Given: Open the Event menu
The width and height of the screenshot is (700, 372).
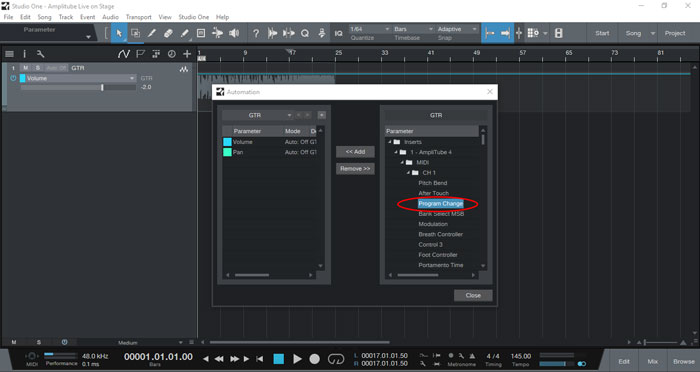Looking at the screenshot, I should pos(88,17).
